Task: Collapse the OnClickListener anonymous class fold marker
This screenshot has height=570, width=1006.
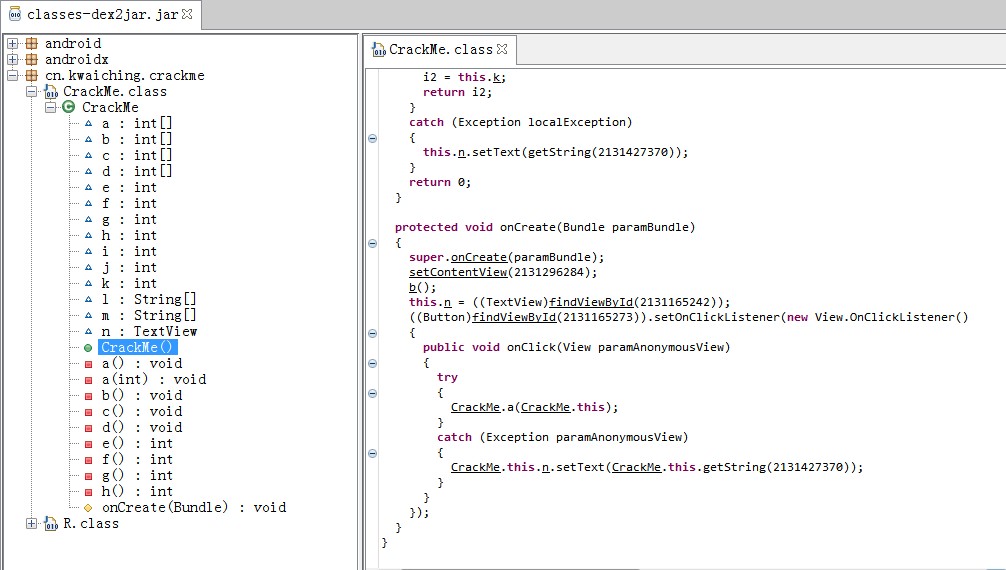Action: pos(372,333)
